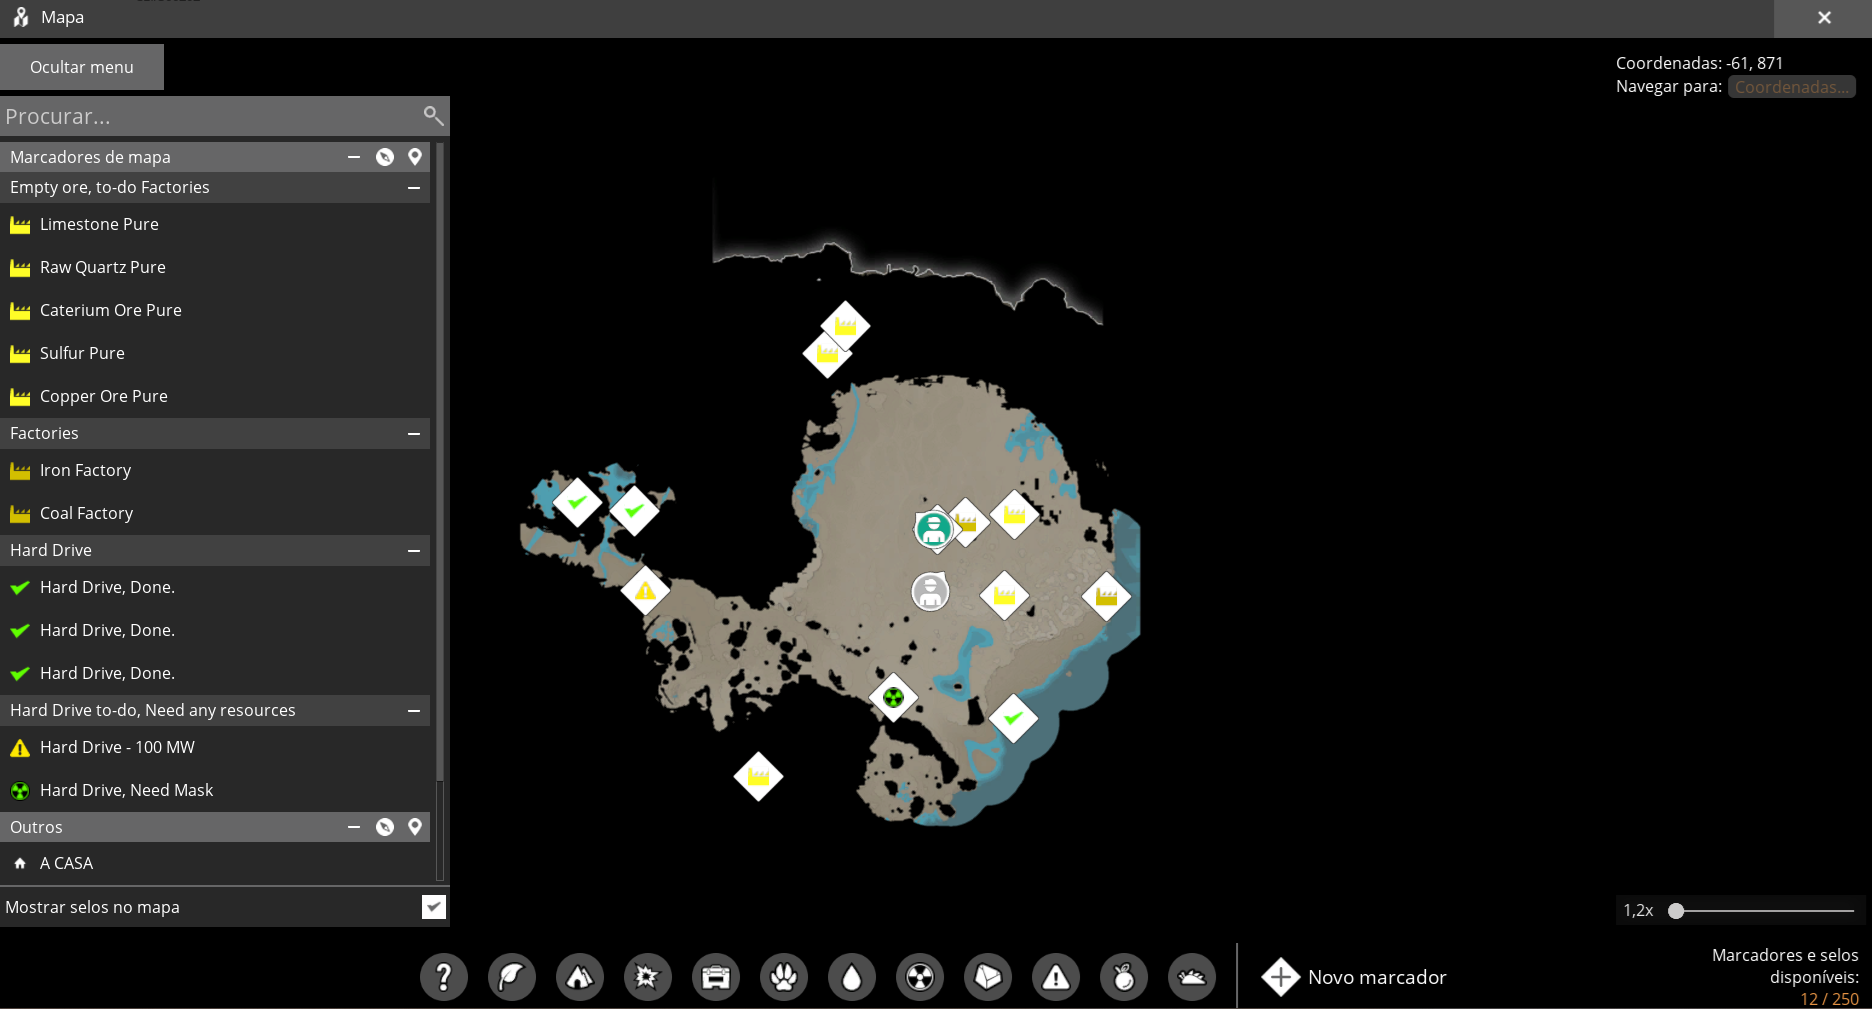Image resolution: width=1872 pixels, height=1009 pixels.
Task: Select the crate stamp icon
Action: (716, 977)
